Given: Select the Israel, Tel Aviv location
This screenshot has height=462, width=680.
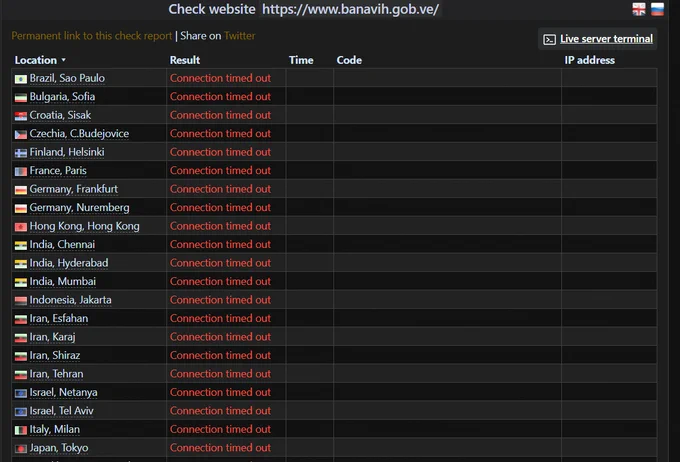Looking at the screenshot, I should point(62,411).
